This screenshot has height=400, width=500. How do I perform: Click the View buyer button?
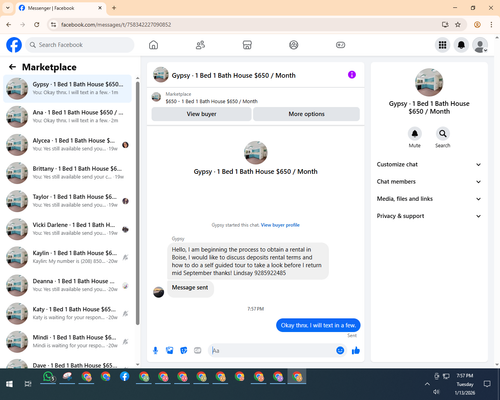(201, 114)
